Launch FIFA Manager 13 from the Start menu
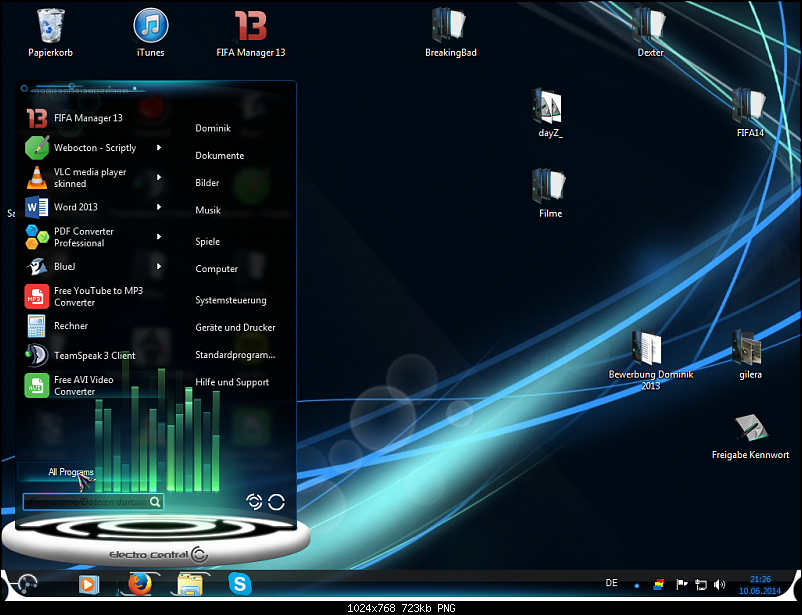802x615 pixels. click(x=93, y=118)
